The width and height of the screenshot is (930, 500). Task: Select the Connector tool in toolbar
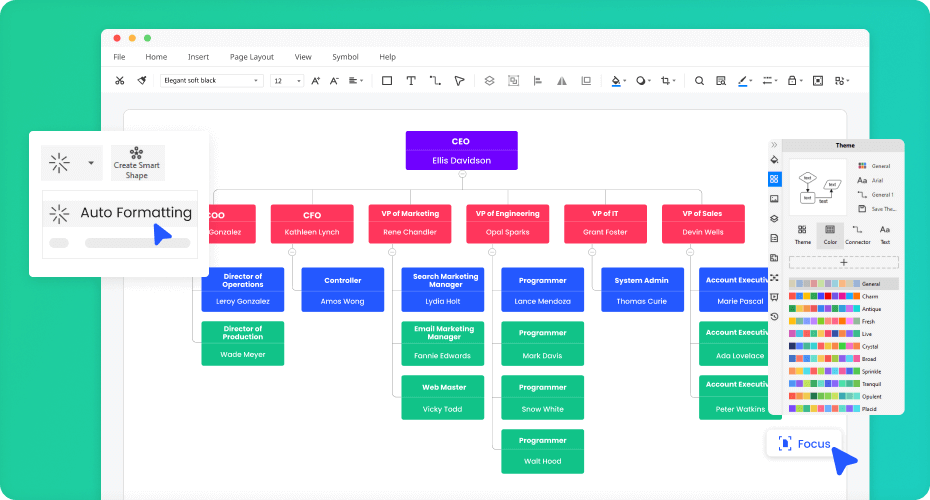pyautogui.click(x=435, y=81)
